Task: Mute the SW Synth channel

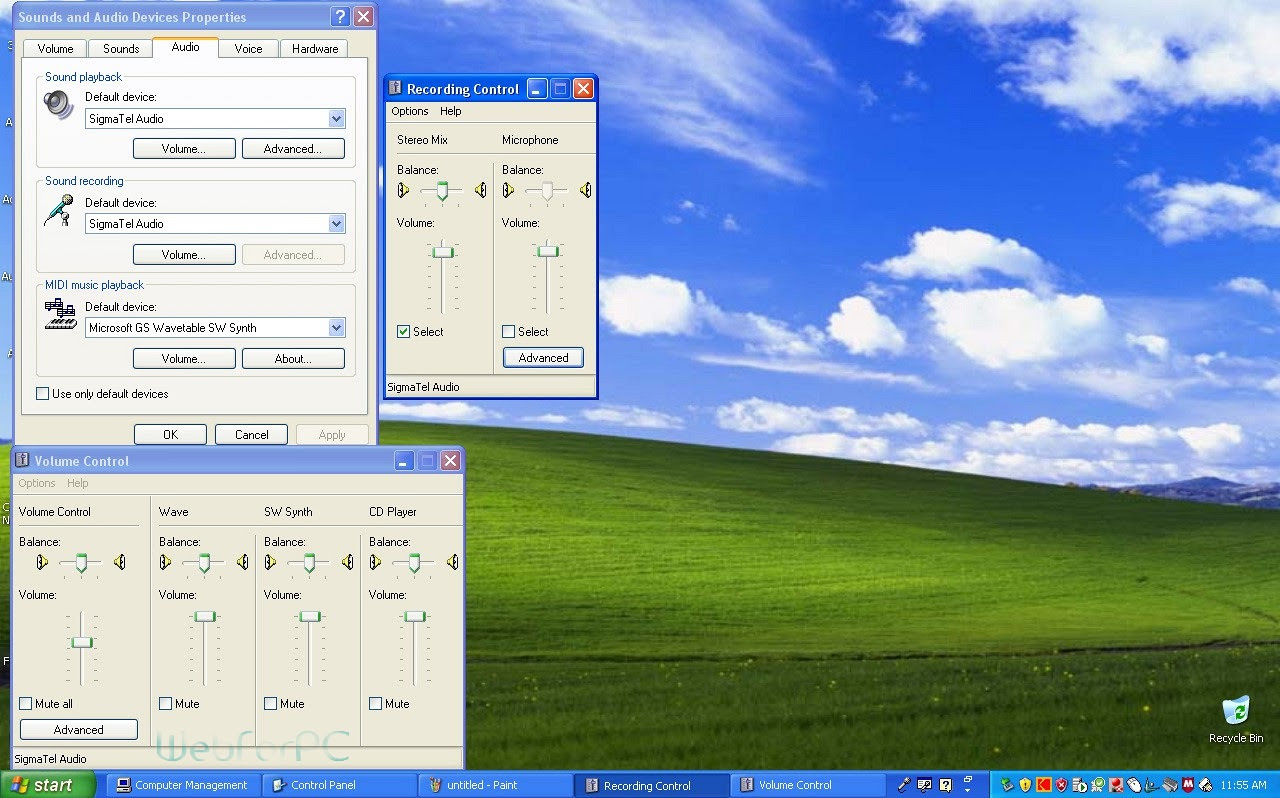Action: [x=271, y=704]
